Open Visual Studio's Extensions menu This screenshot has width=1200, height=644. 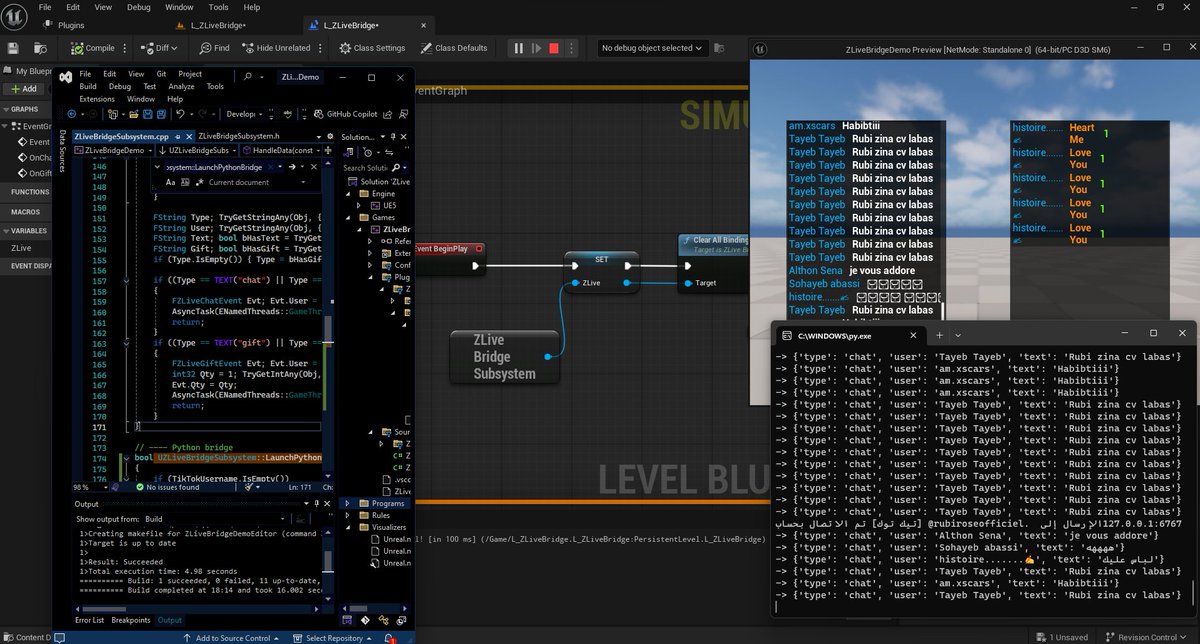pos(97,99)
